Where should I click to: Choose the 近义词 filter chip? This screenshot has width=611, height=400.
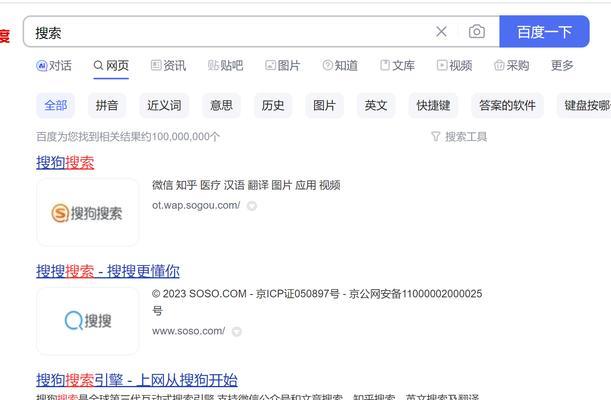click(164, 105)
